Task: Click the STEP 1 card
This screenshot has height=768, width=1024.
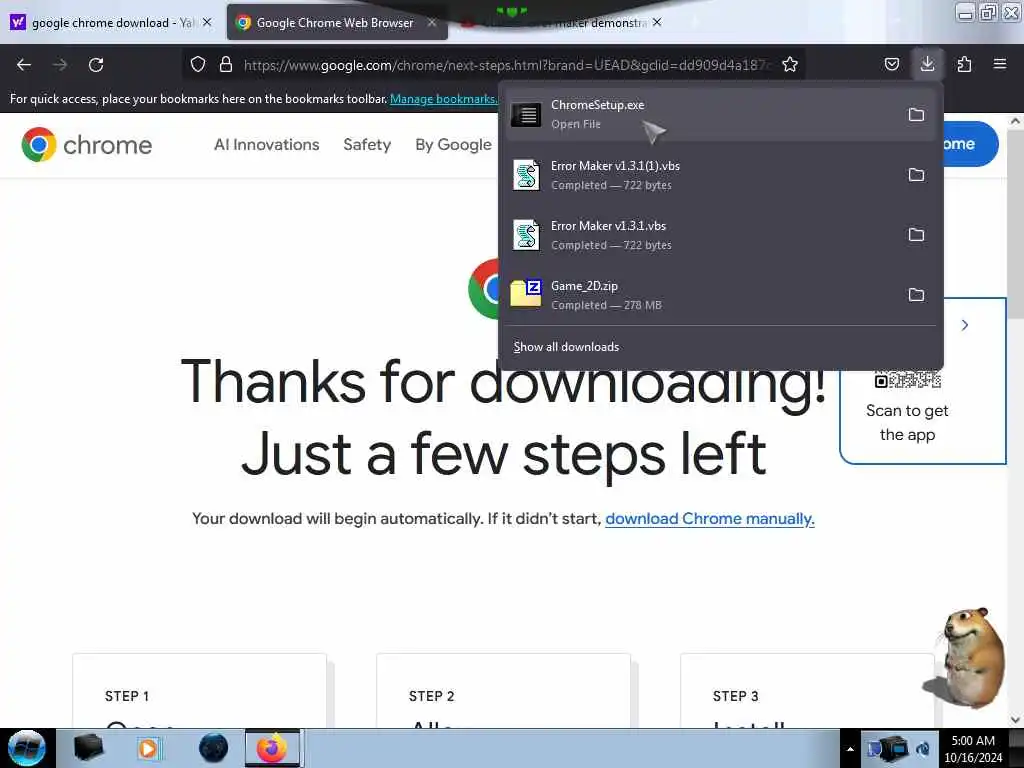Action: point(200,691)
